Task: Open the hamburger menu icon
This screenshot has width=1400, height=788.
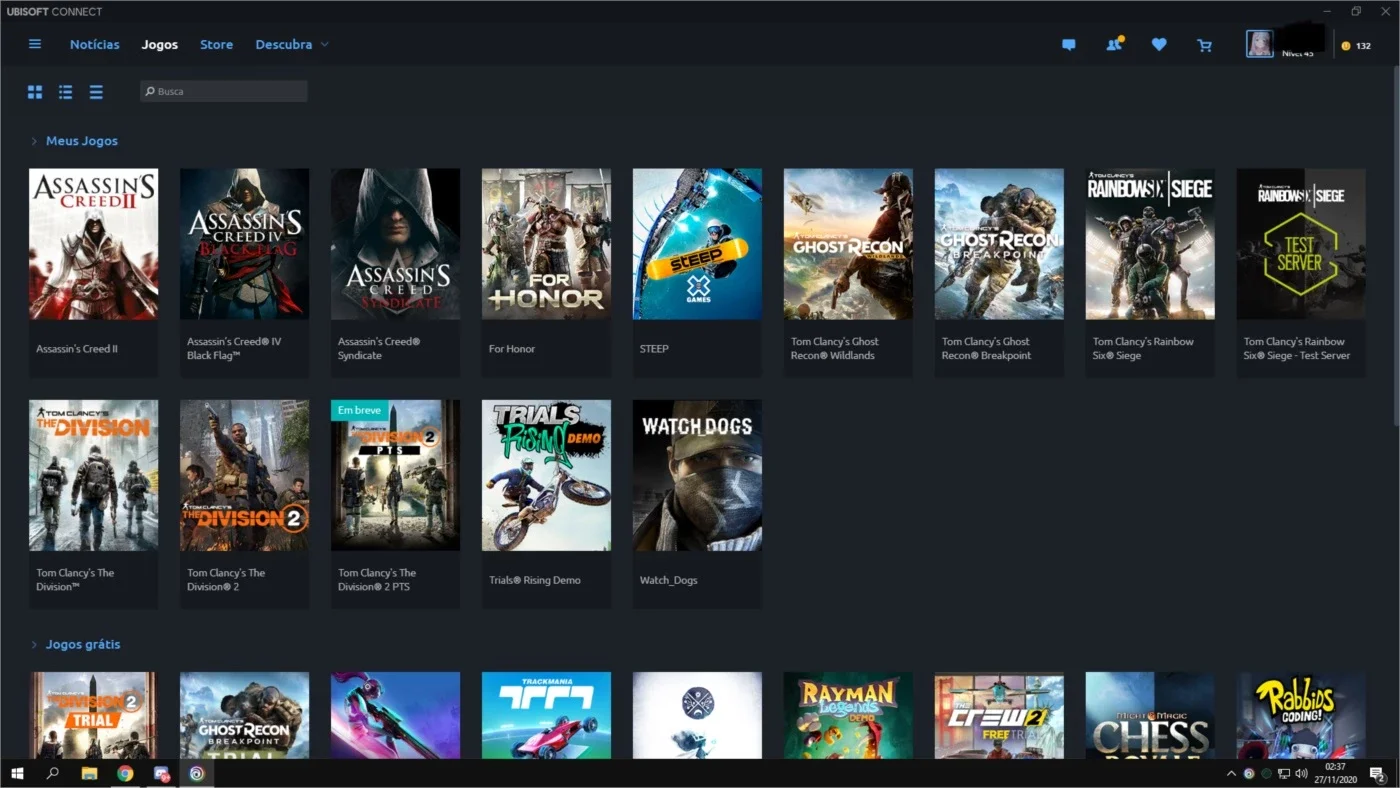Action: (x=35, y=44)
